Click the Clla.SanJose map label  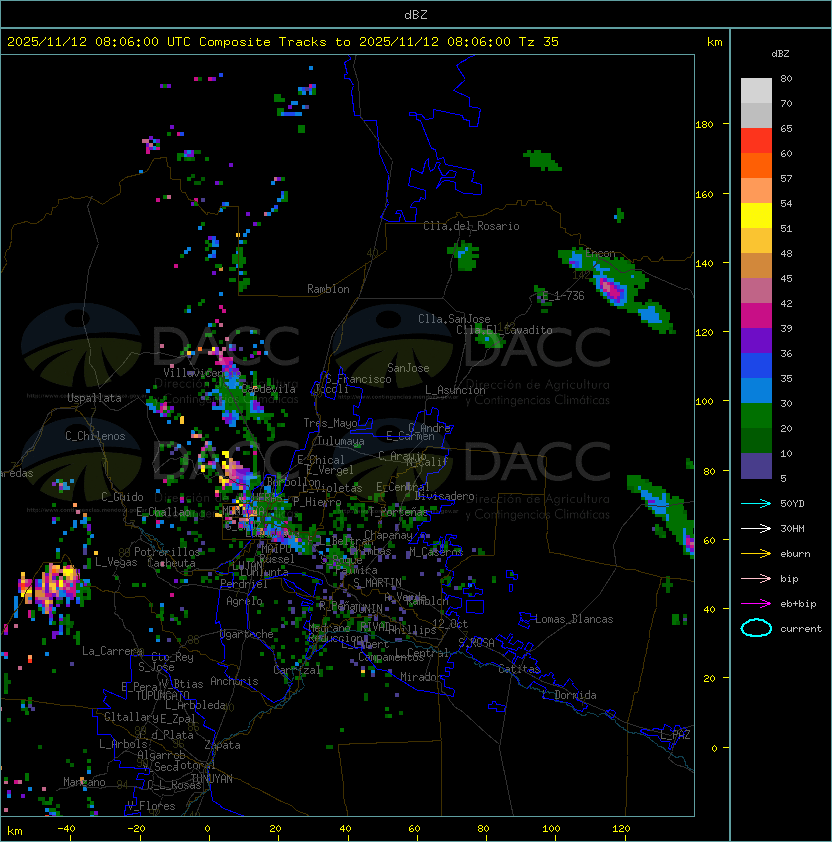point(454,319)
